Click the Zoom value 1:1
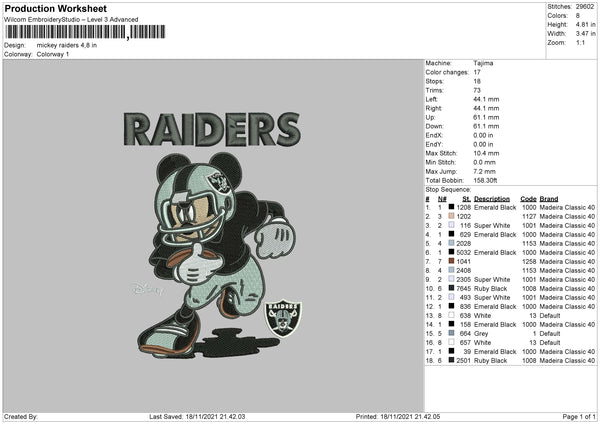 pos(580,42)
